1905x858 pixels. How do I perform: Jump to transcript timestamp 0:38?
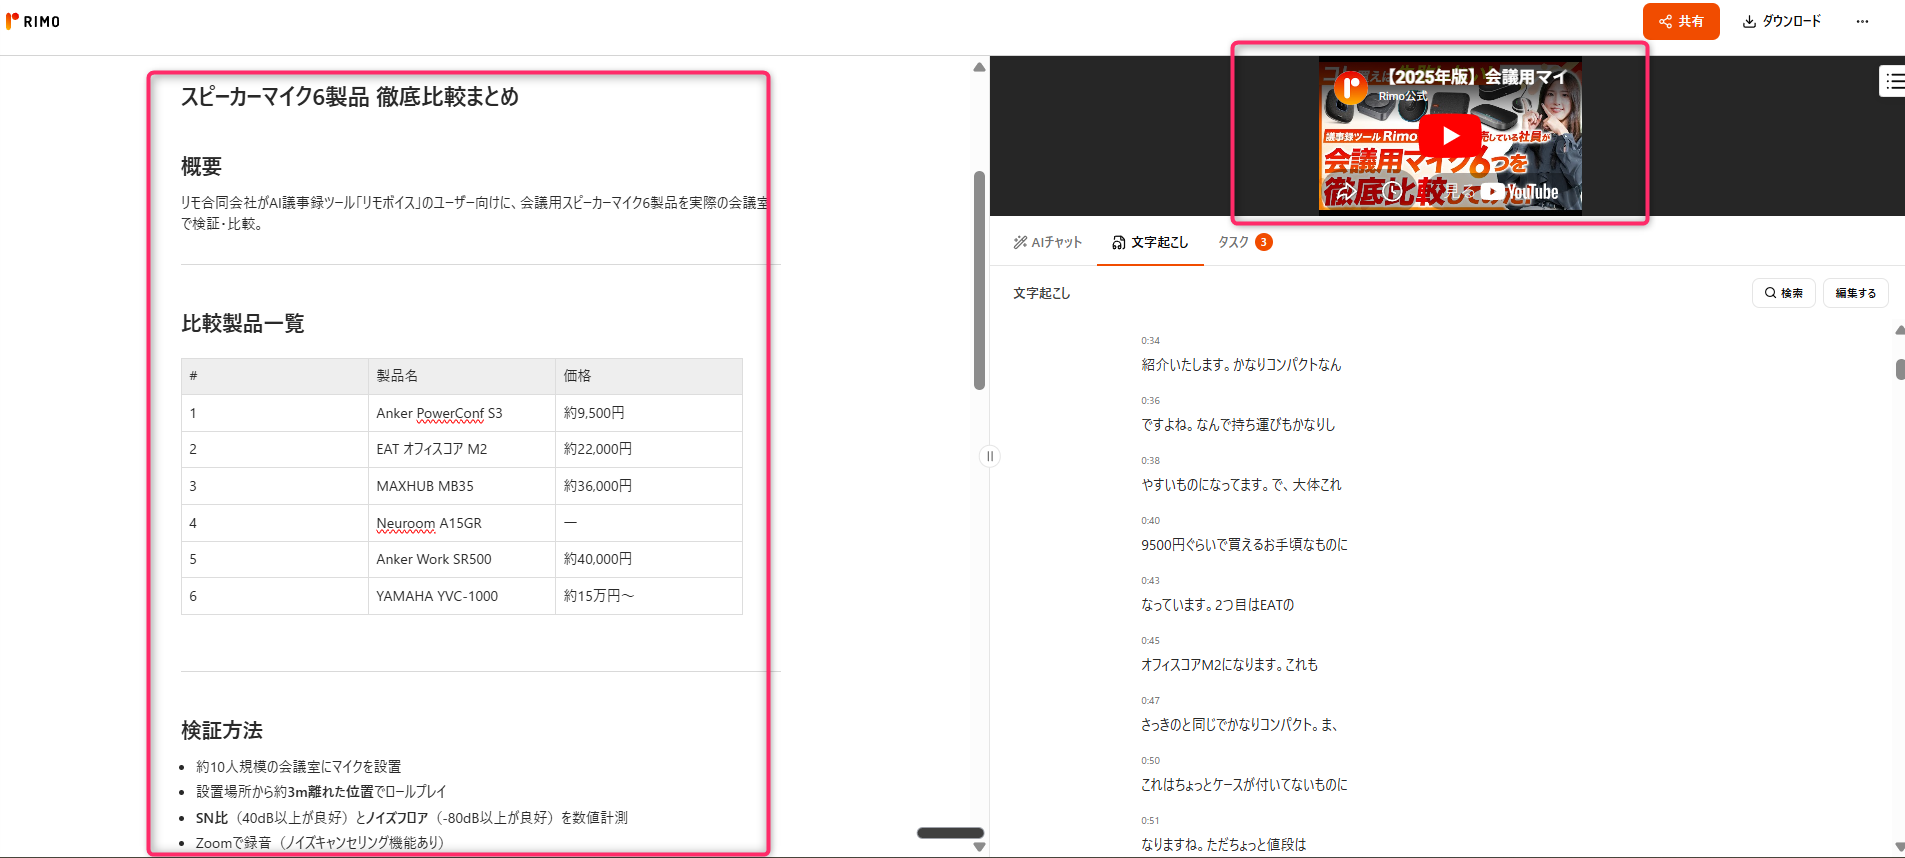click(x=1150, y=461)
